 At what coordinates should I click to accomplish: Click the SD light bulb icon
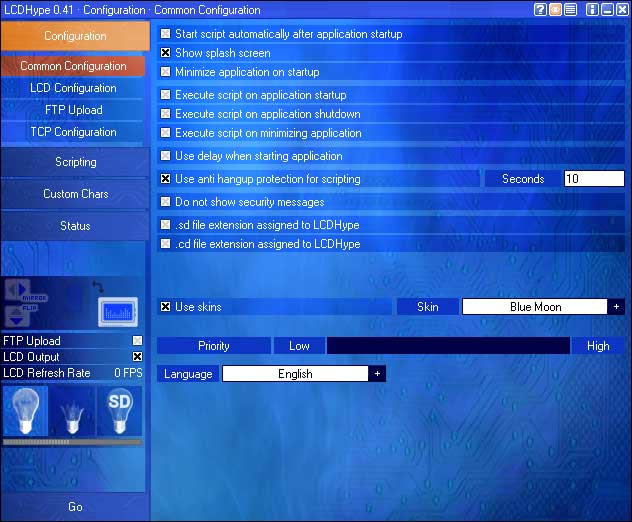click(x=118, y=410)
